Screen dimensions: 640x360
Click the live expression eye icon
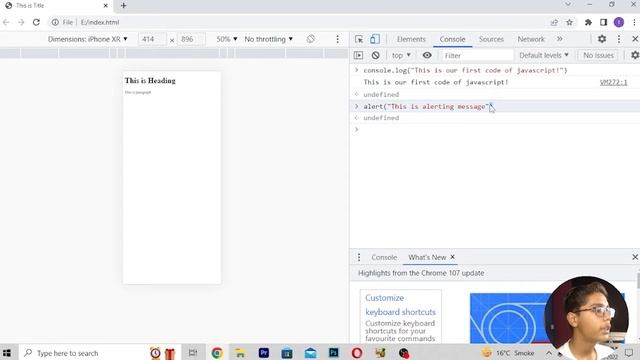(x=427, y=55)
